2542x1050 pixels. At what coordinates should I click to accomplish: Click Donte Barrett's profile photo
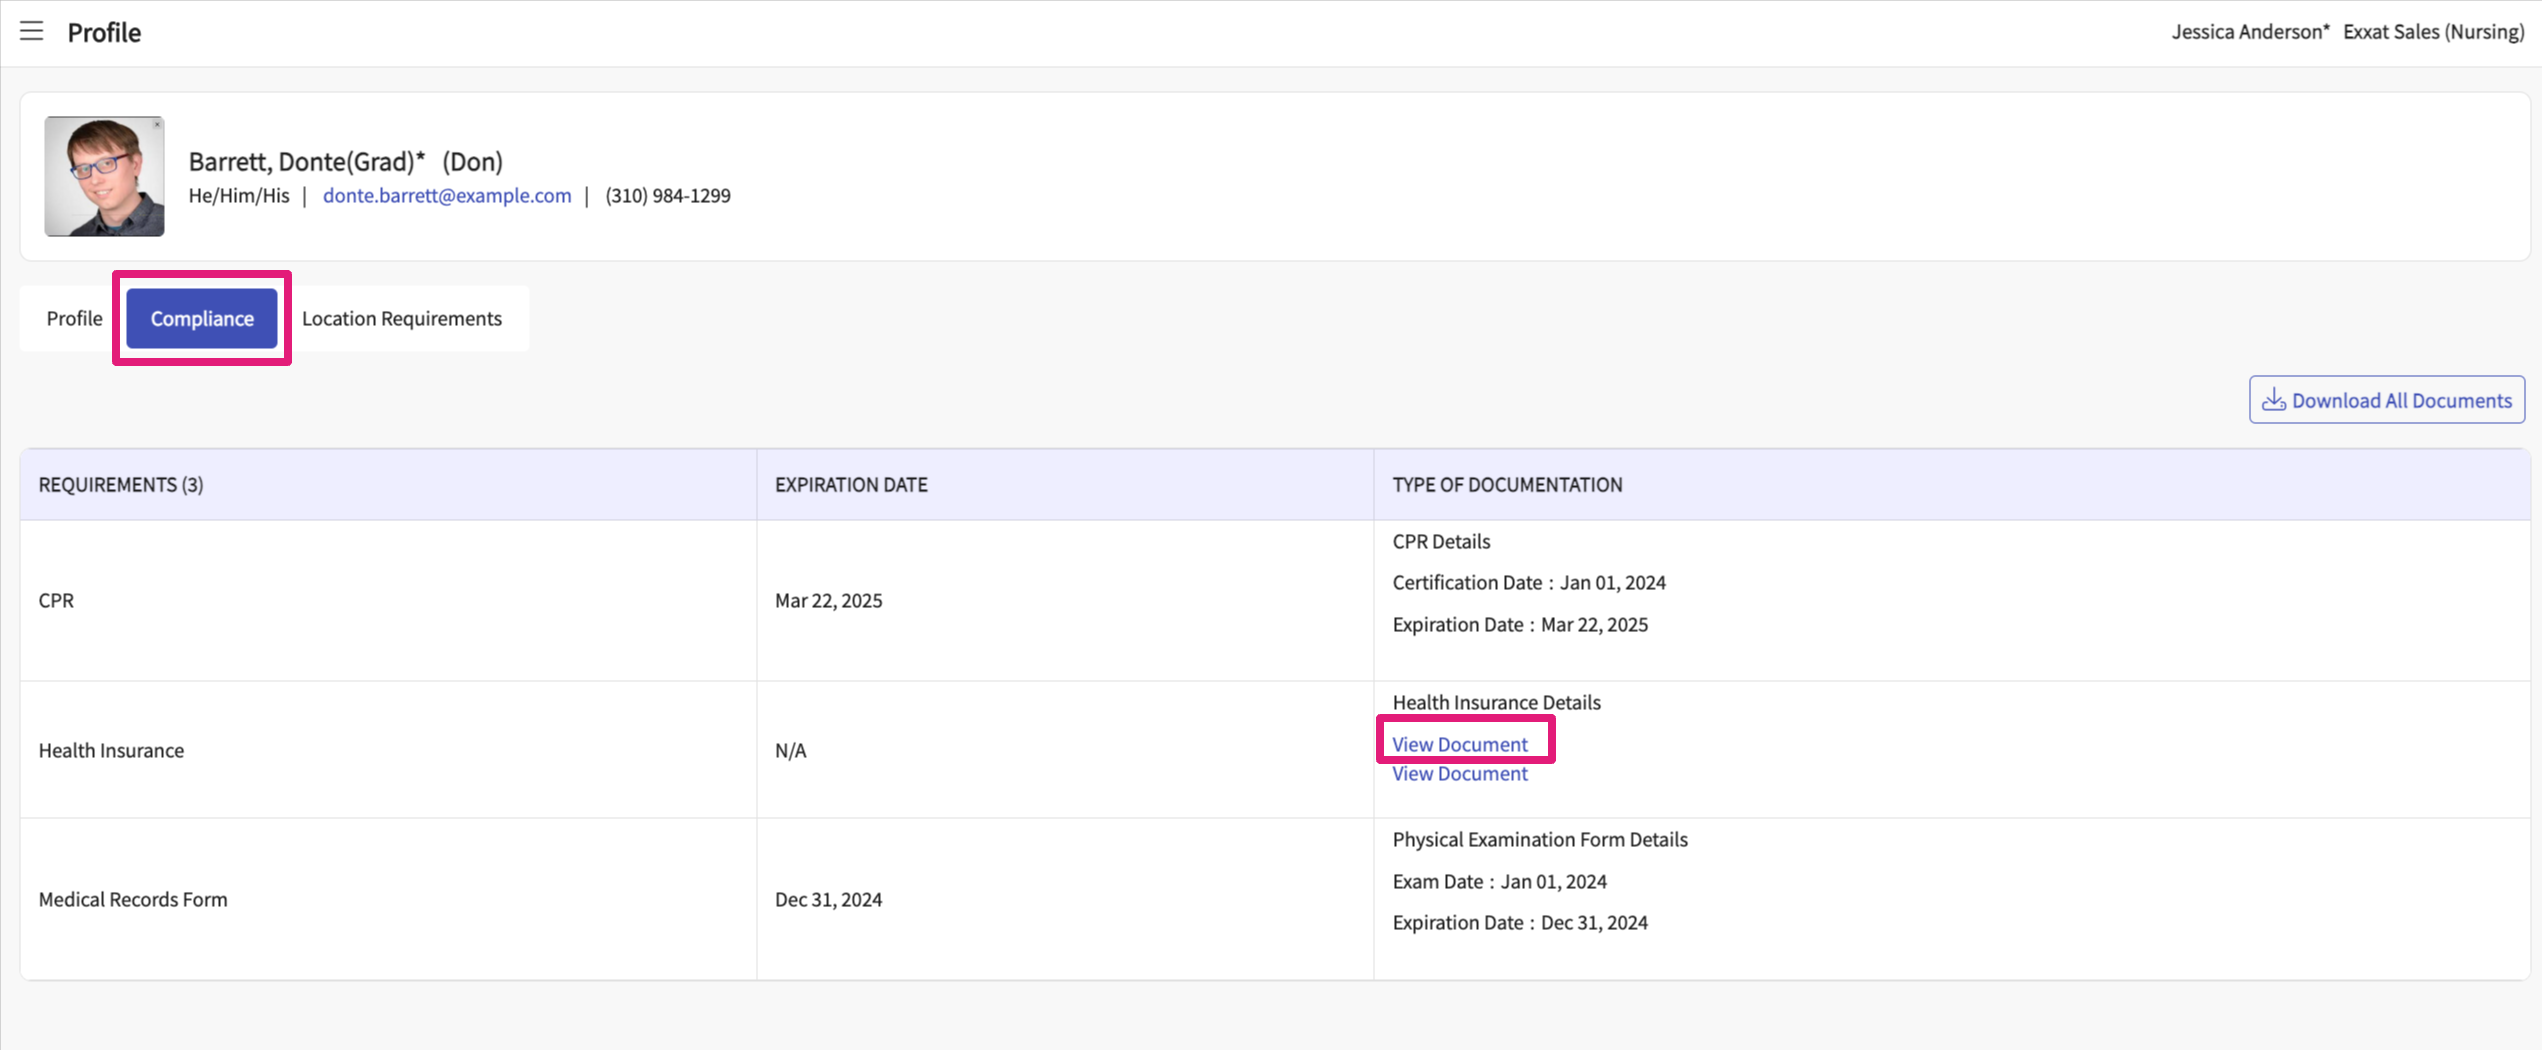point(104,177)
